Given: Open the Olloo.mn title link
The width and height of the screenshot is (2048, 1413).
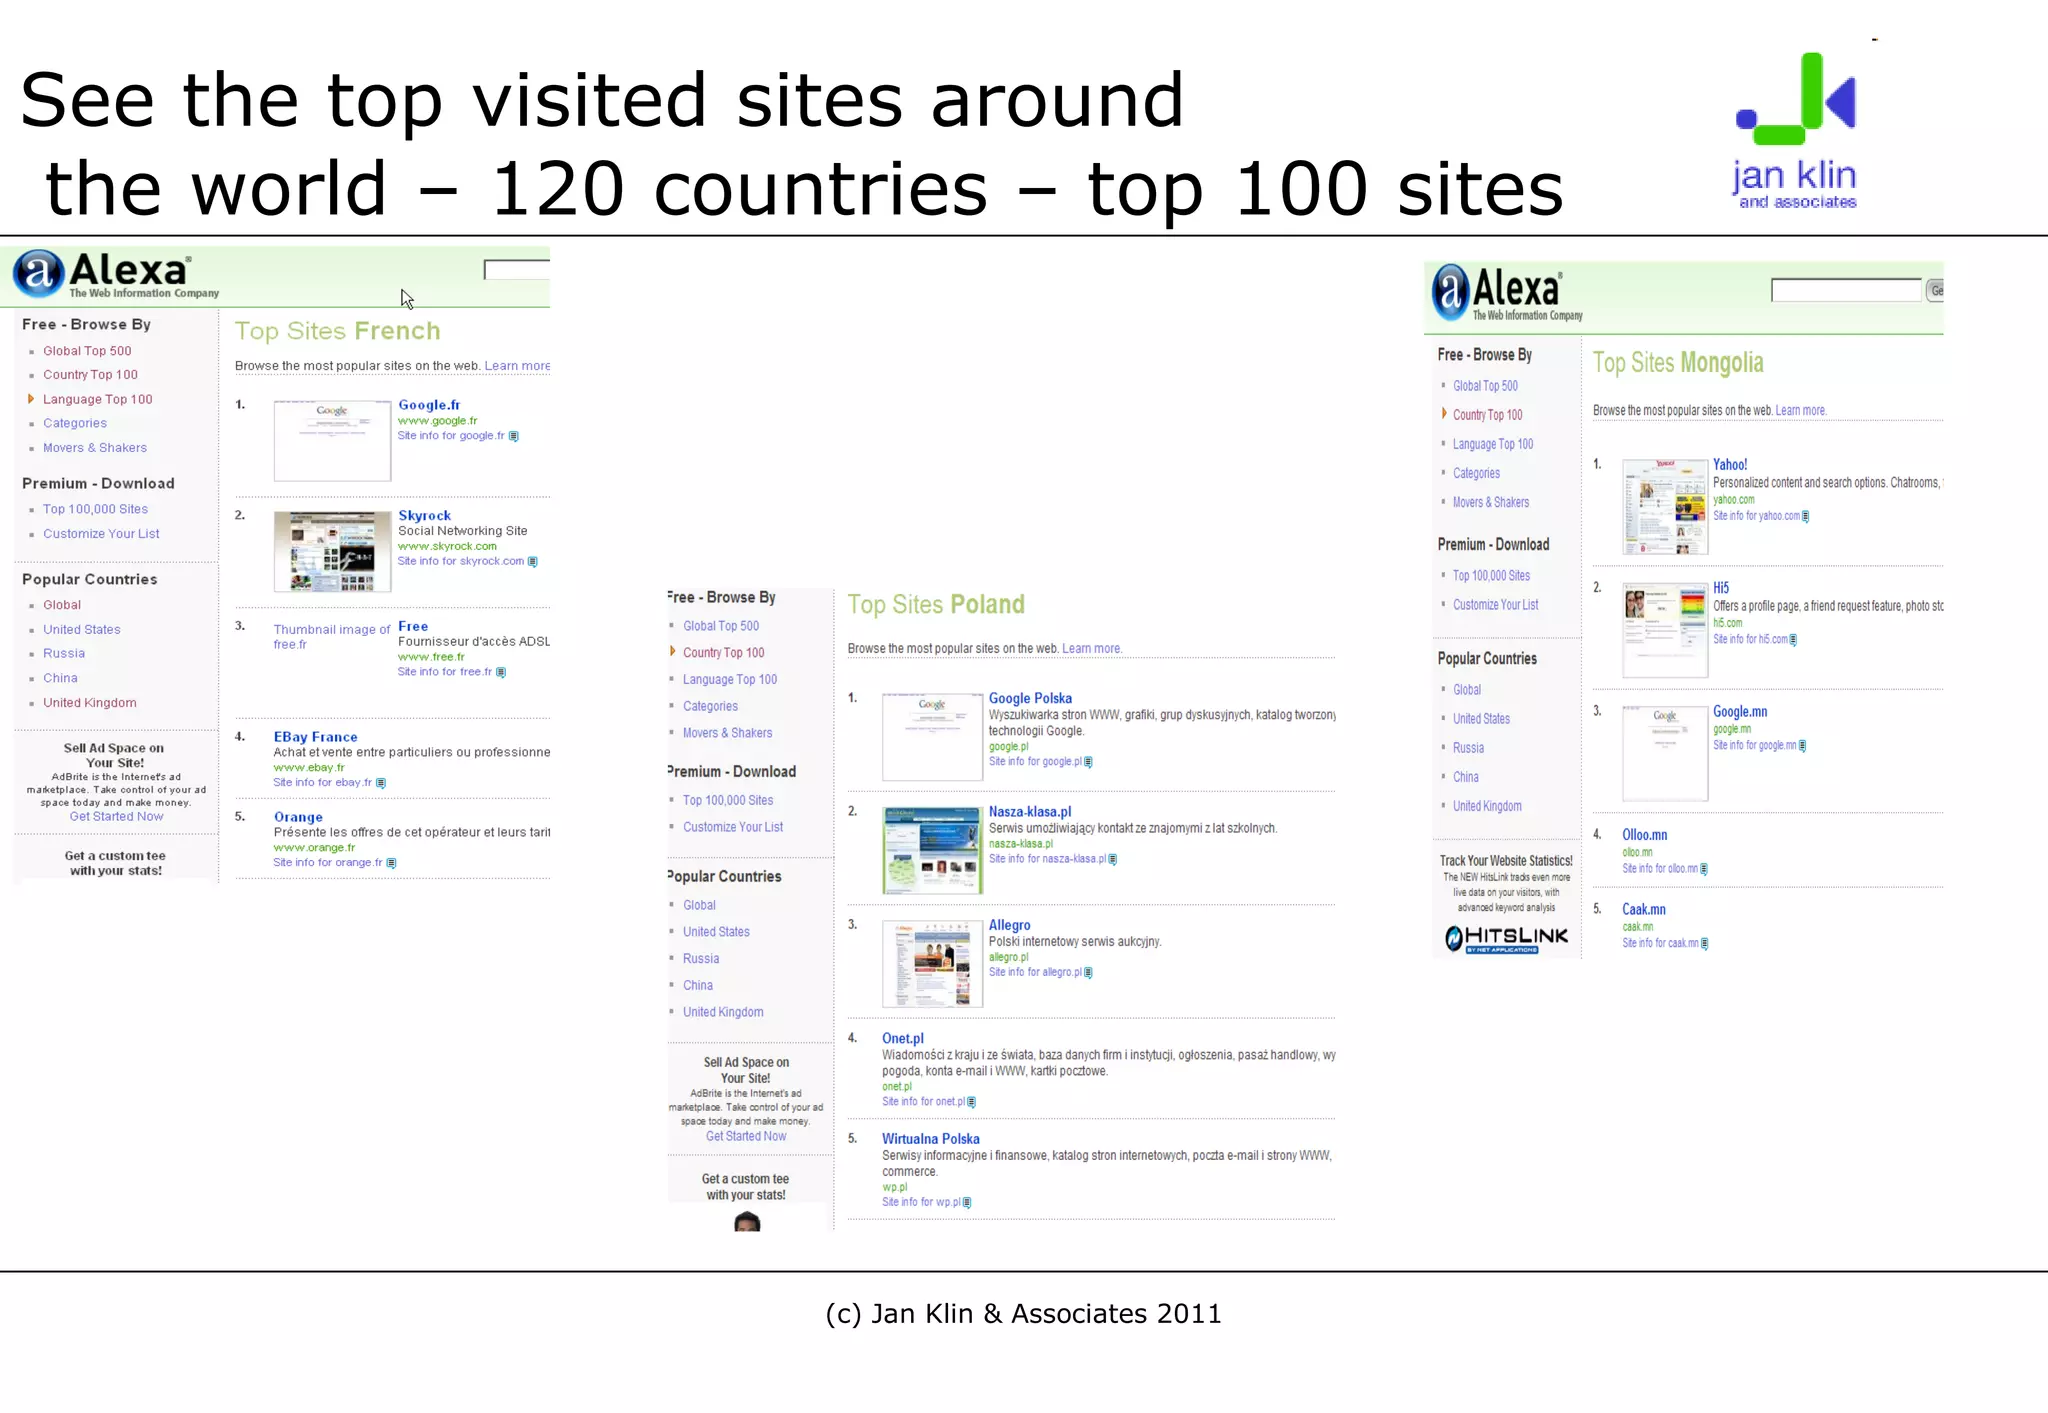Looking at the screenshot, I should click(1645, 835).
